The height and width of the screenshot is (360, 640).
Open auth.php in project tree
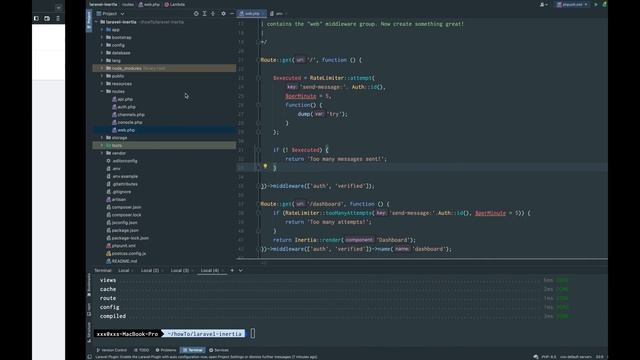[124, 107]
